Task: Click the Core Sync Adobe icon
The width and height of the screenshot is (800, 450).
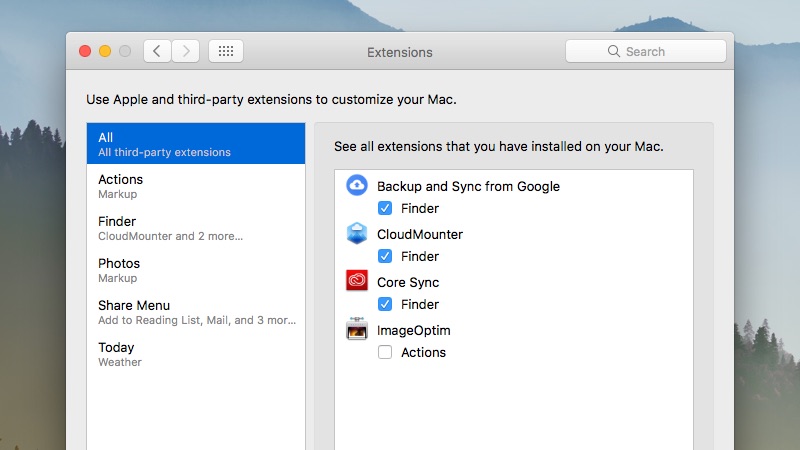Action: point(357,282)
